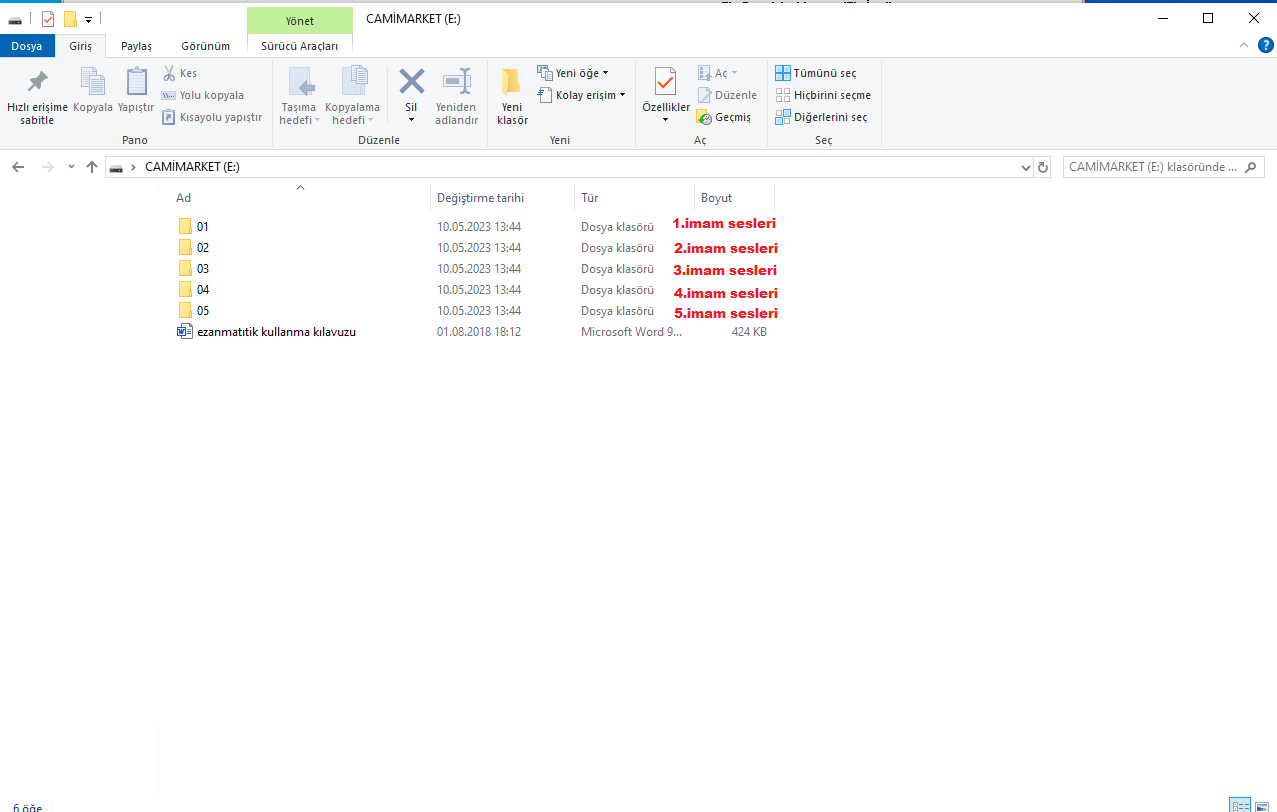The height and width of the screenshot is (812, 1277).
Task: Click the refresh icon beside address bar
Action: (1043, 167)
